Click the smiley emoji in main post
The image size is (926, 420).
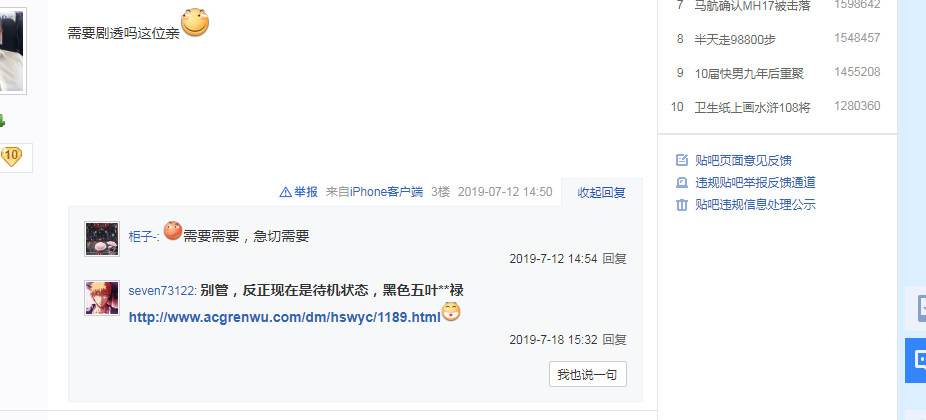195,23
